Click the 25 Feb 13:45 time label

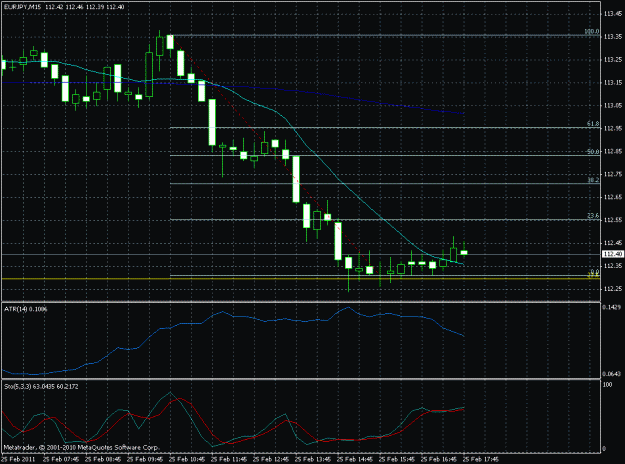pyautogui.click(x=312, y=459)
